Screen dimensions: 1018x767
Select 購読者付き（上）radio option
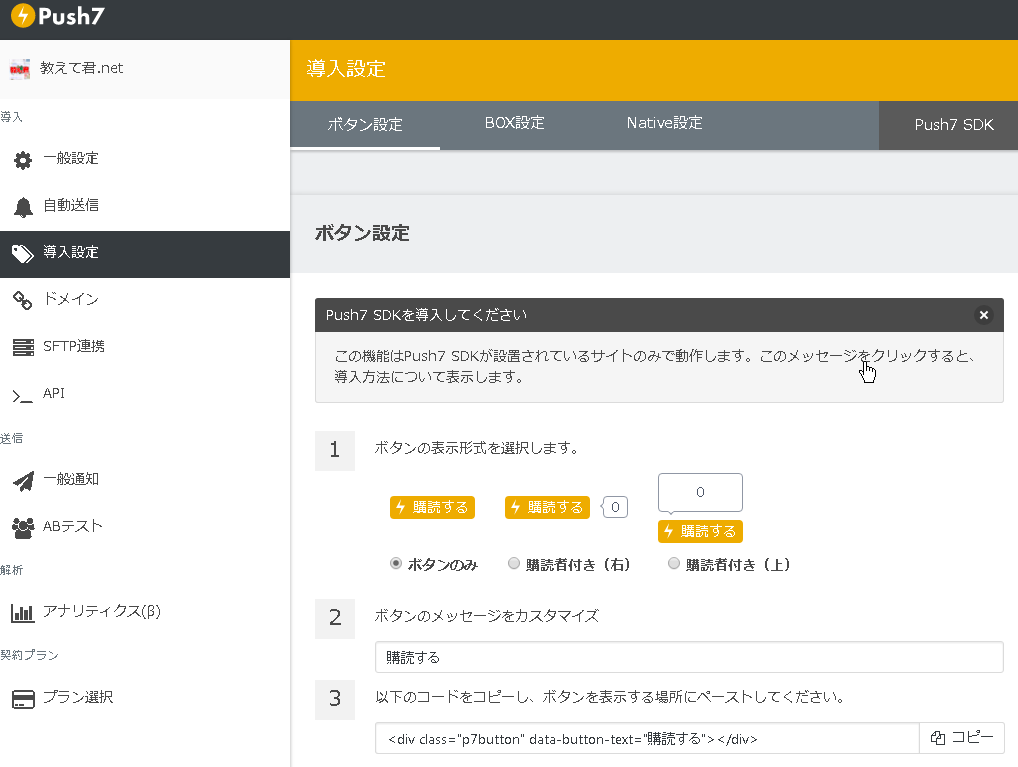coord(674,563)
